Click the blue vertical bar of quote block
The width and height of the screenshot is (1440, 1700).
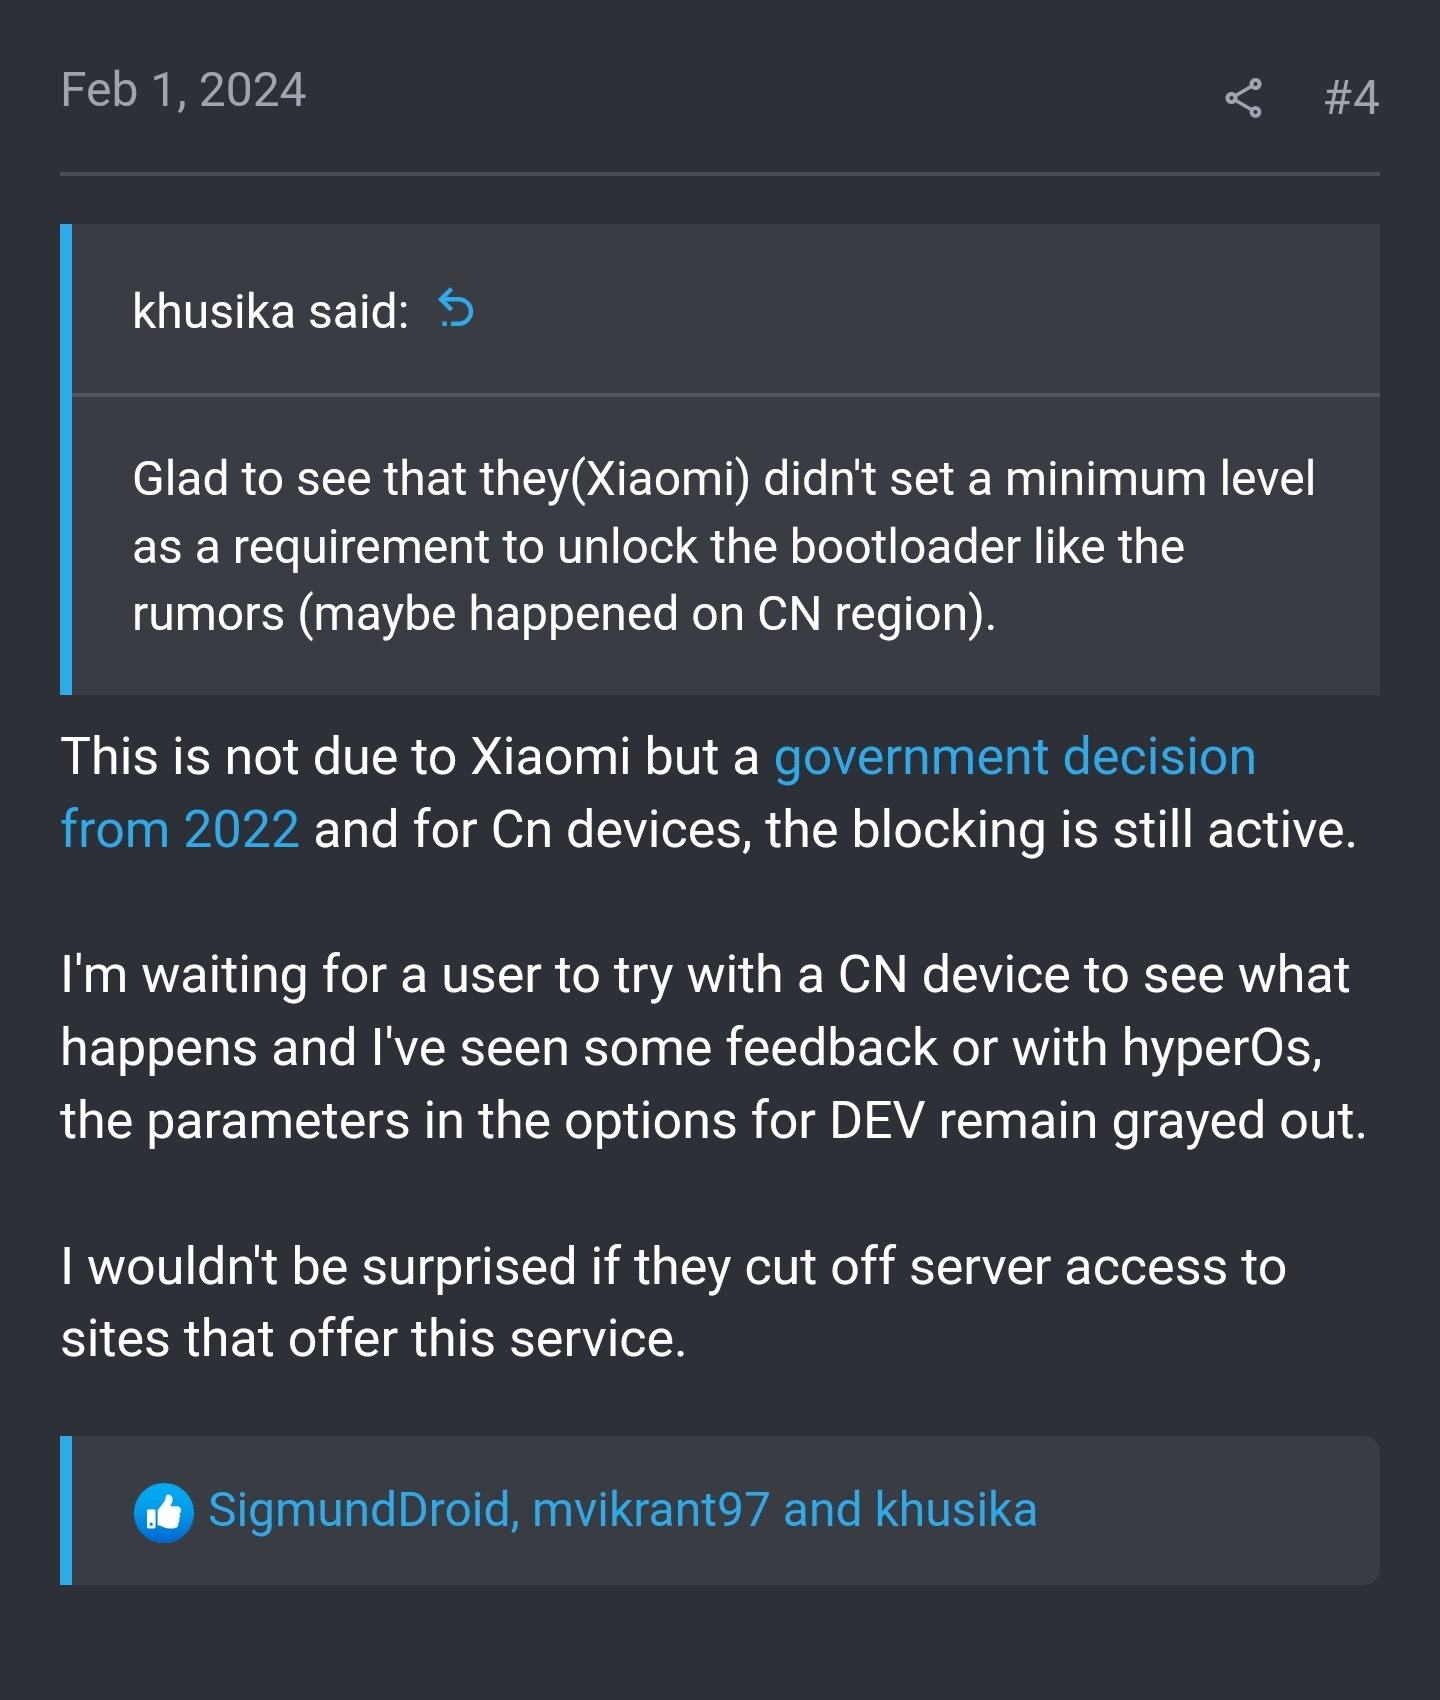(x=66, y=459)
